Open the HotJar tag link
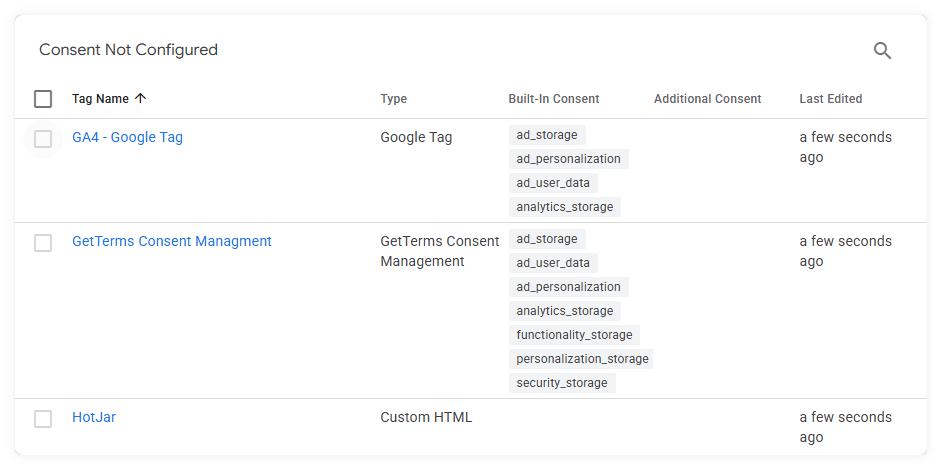 (94, 417)
